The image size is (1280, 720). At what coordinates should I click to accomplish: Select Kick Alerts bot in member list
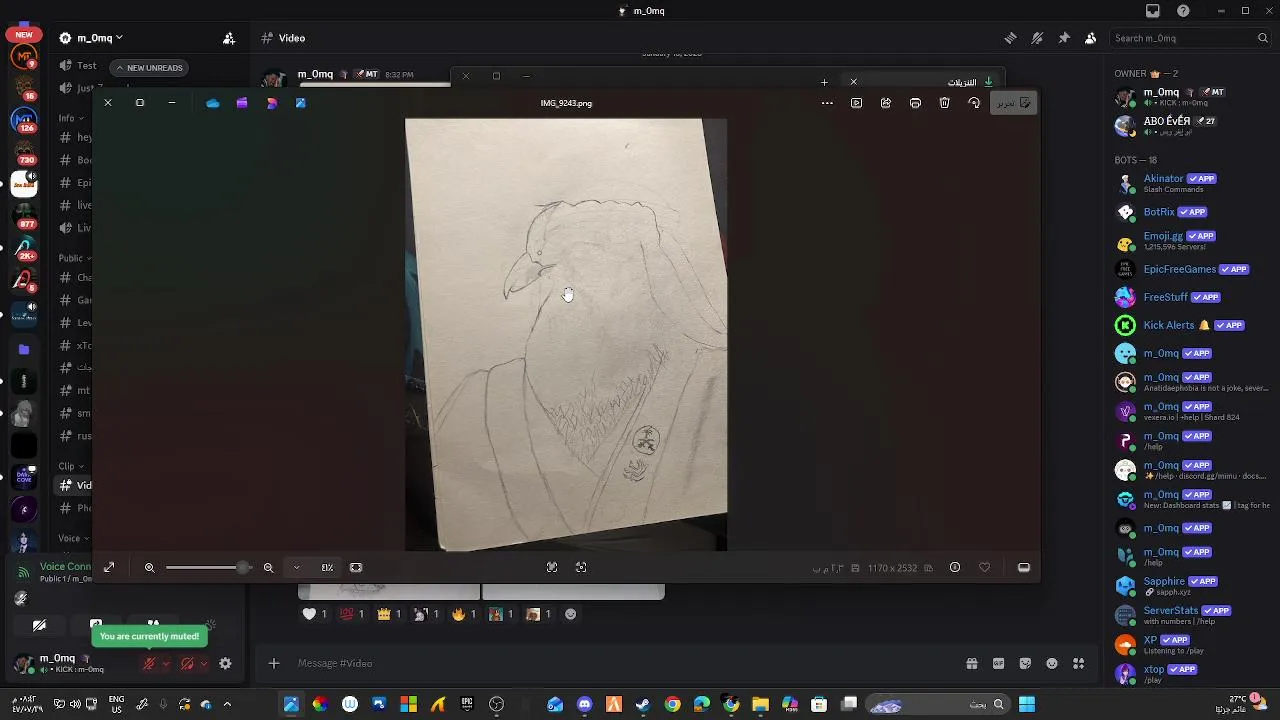coord(1190,325)
